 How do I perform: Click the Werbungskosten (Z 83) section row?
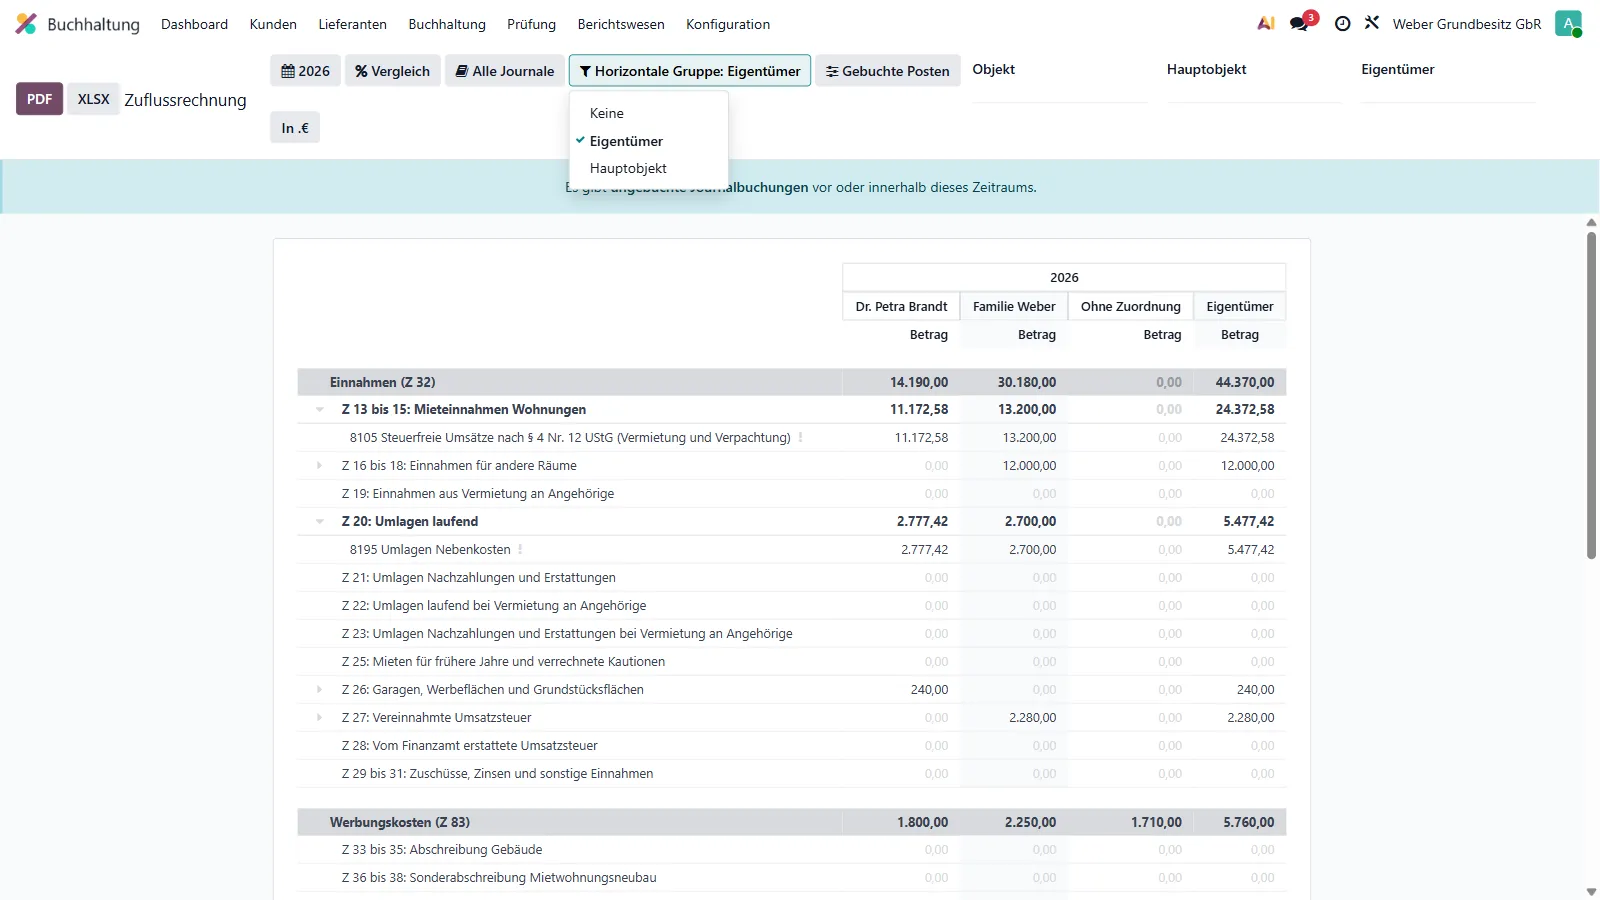(792, 822)
